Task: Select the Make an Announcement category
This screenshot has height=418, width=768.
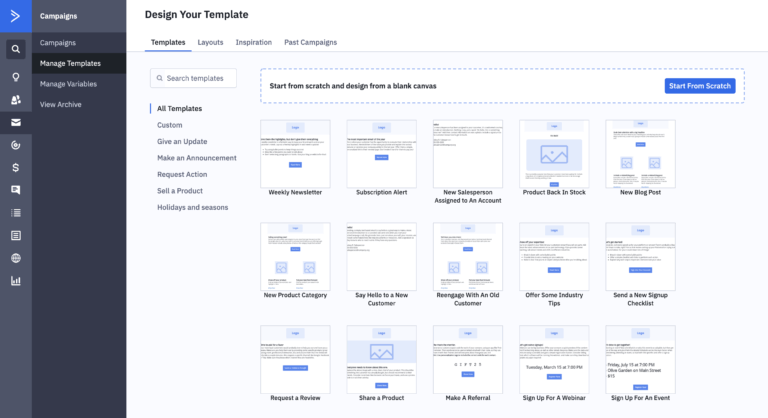Action: (196, 158)
